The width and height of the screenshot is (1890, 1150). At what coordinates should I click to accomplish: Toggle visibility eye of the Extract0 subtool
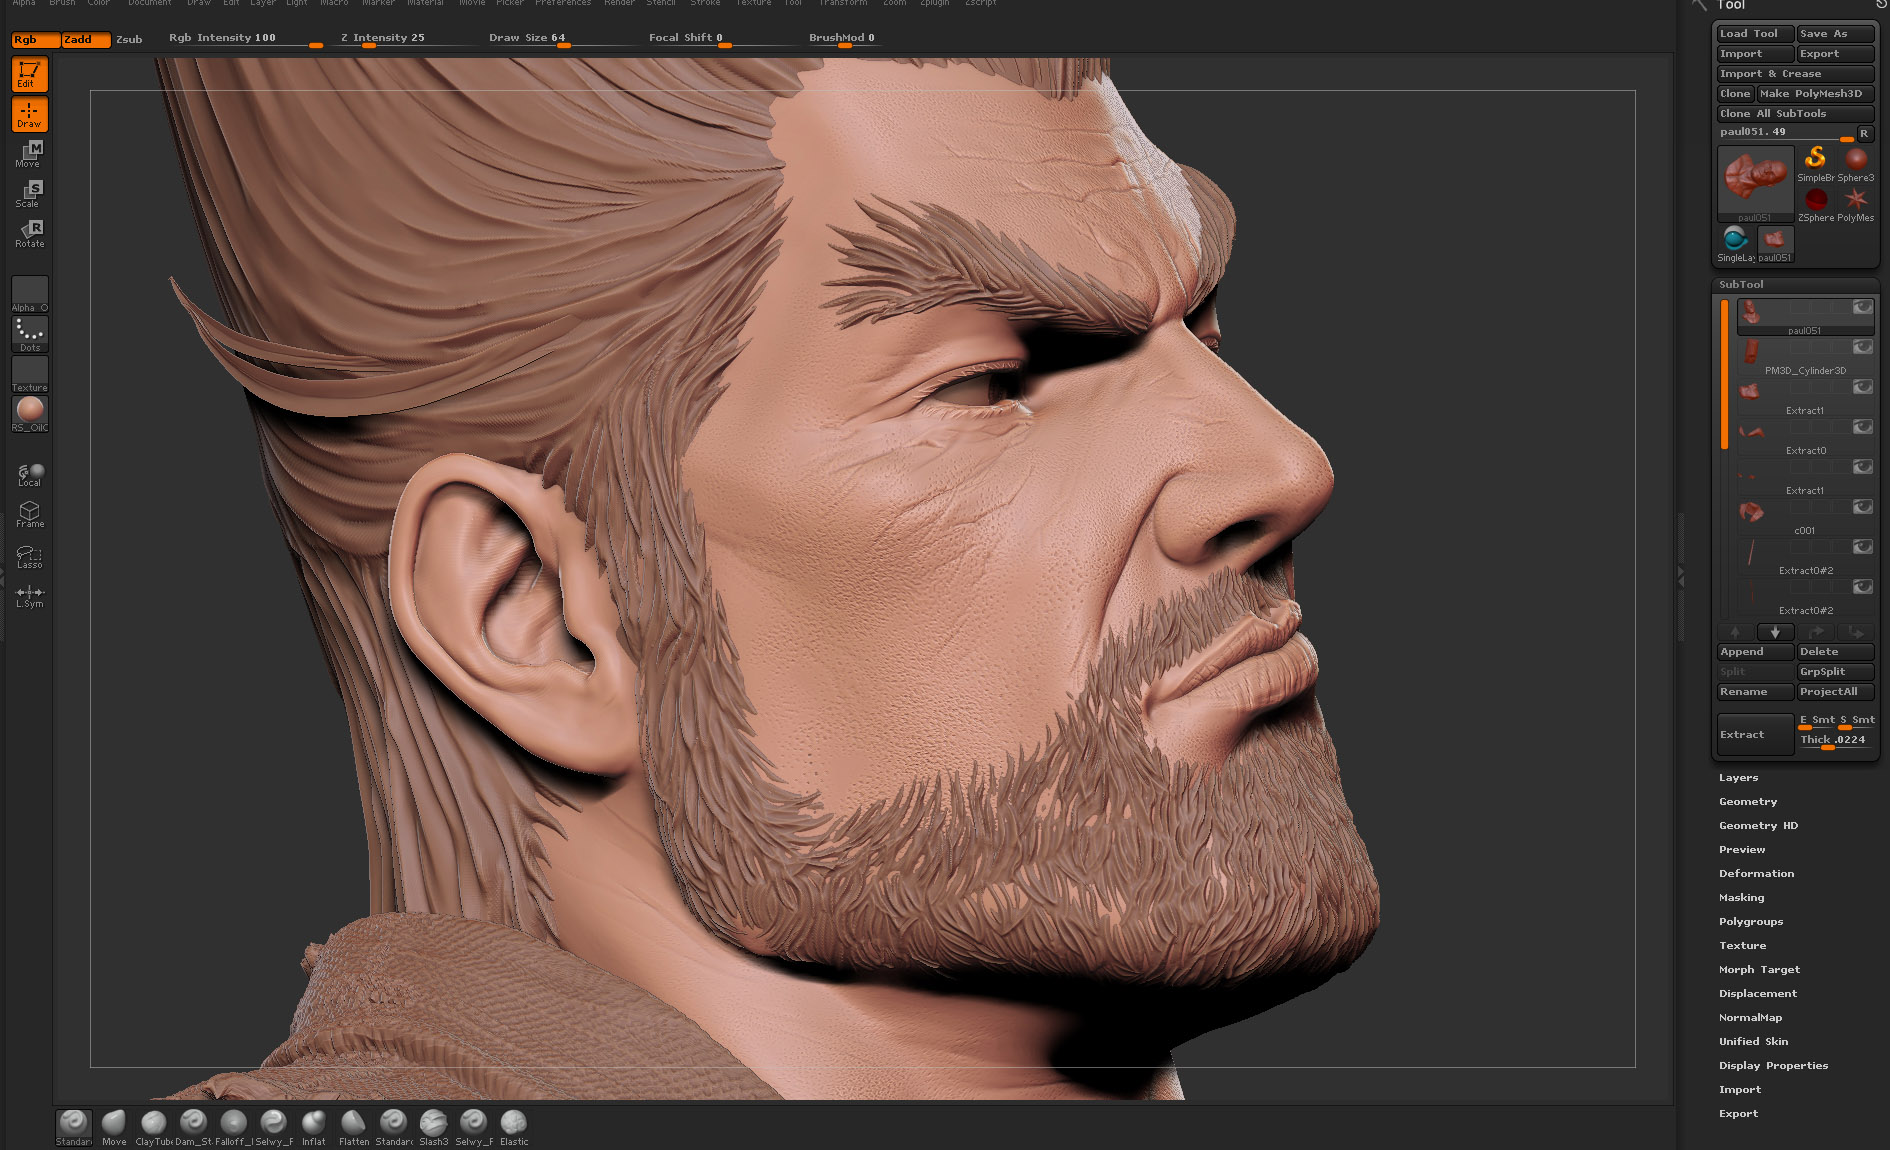(1862, 427)
